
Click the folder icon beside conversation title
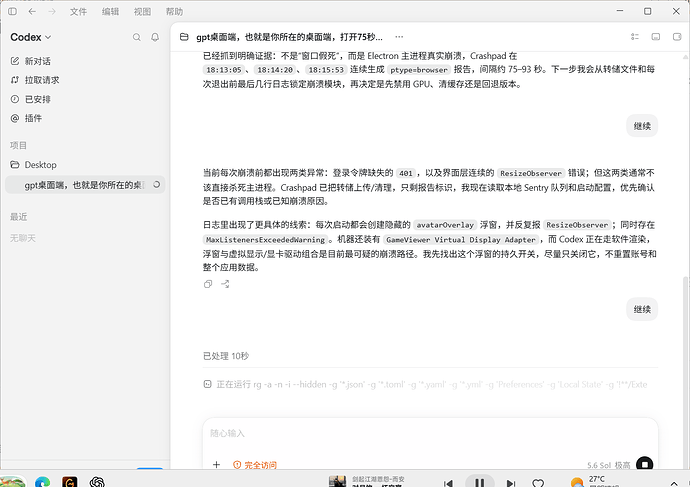(x=184, y=37)
